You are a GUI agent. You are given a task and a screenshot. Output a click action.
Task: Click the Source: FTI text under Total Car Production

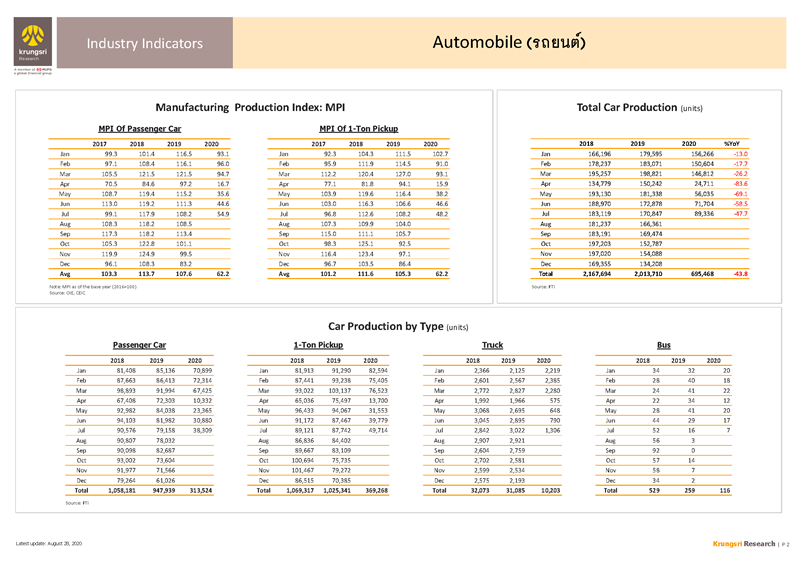549,286
